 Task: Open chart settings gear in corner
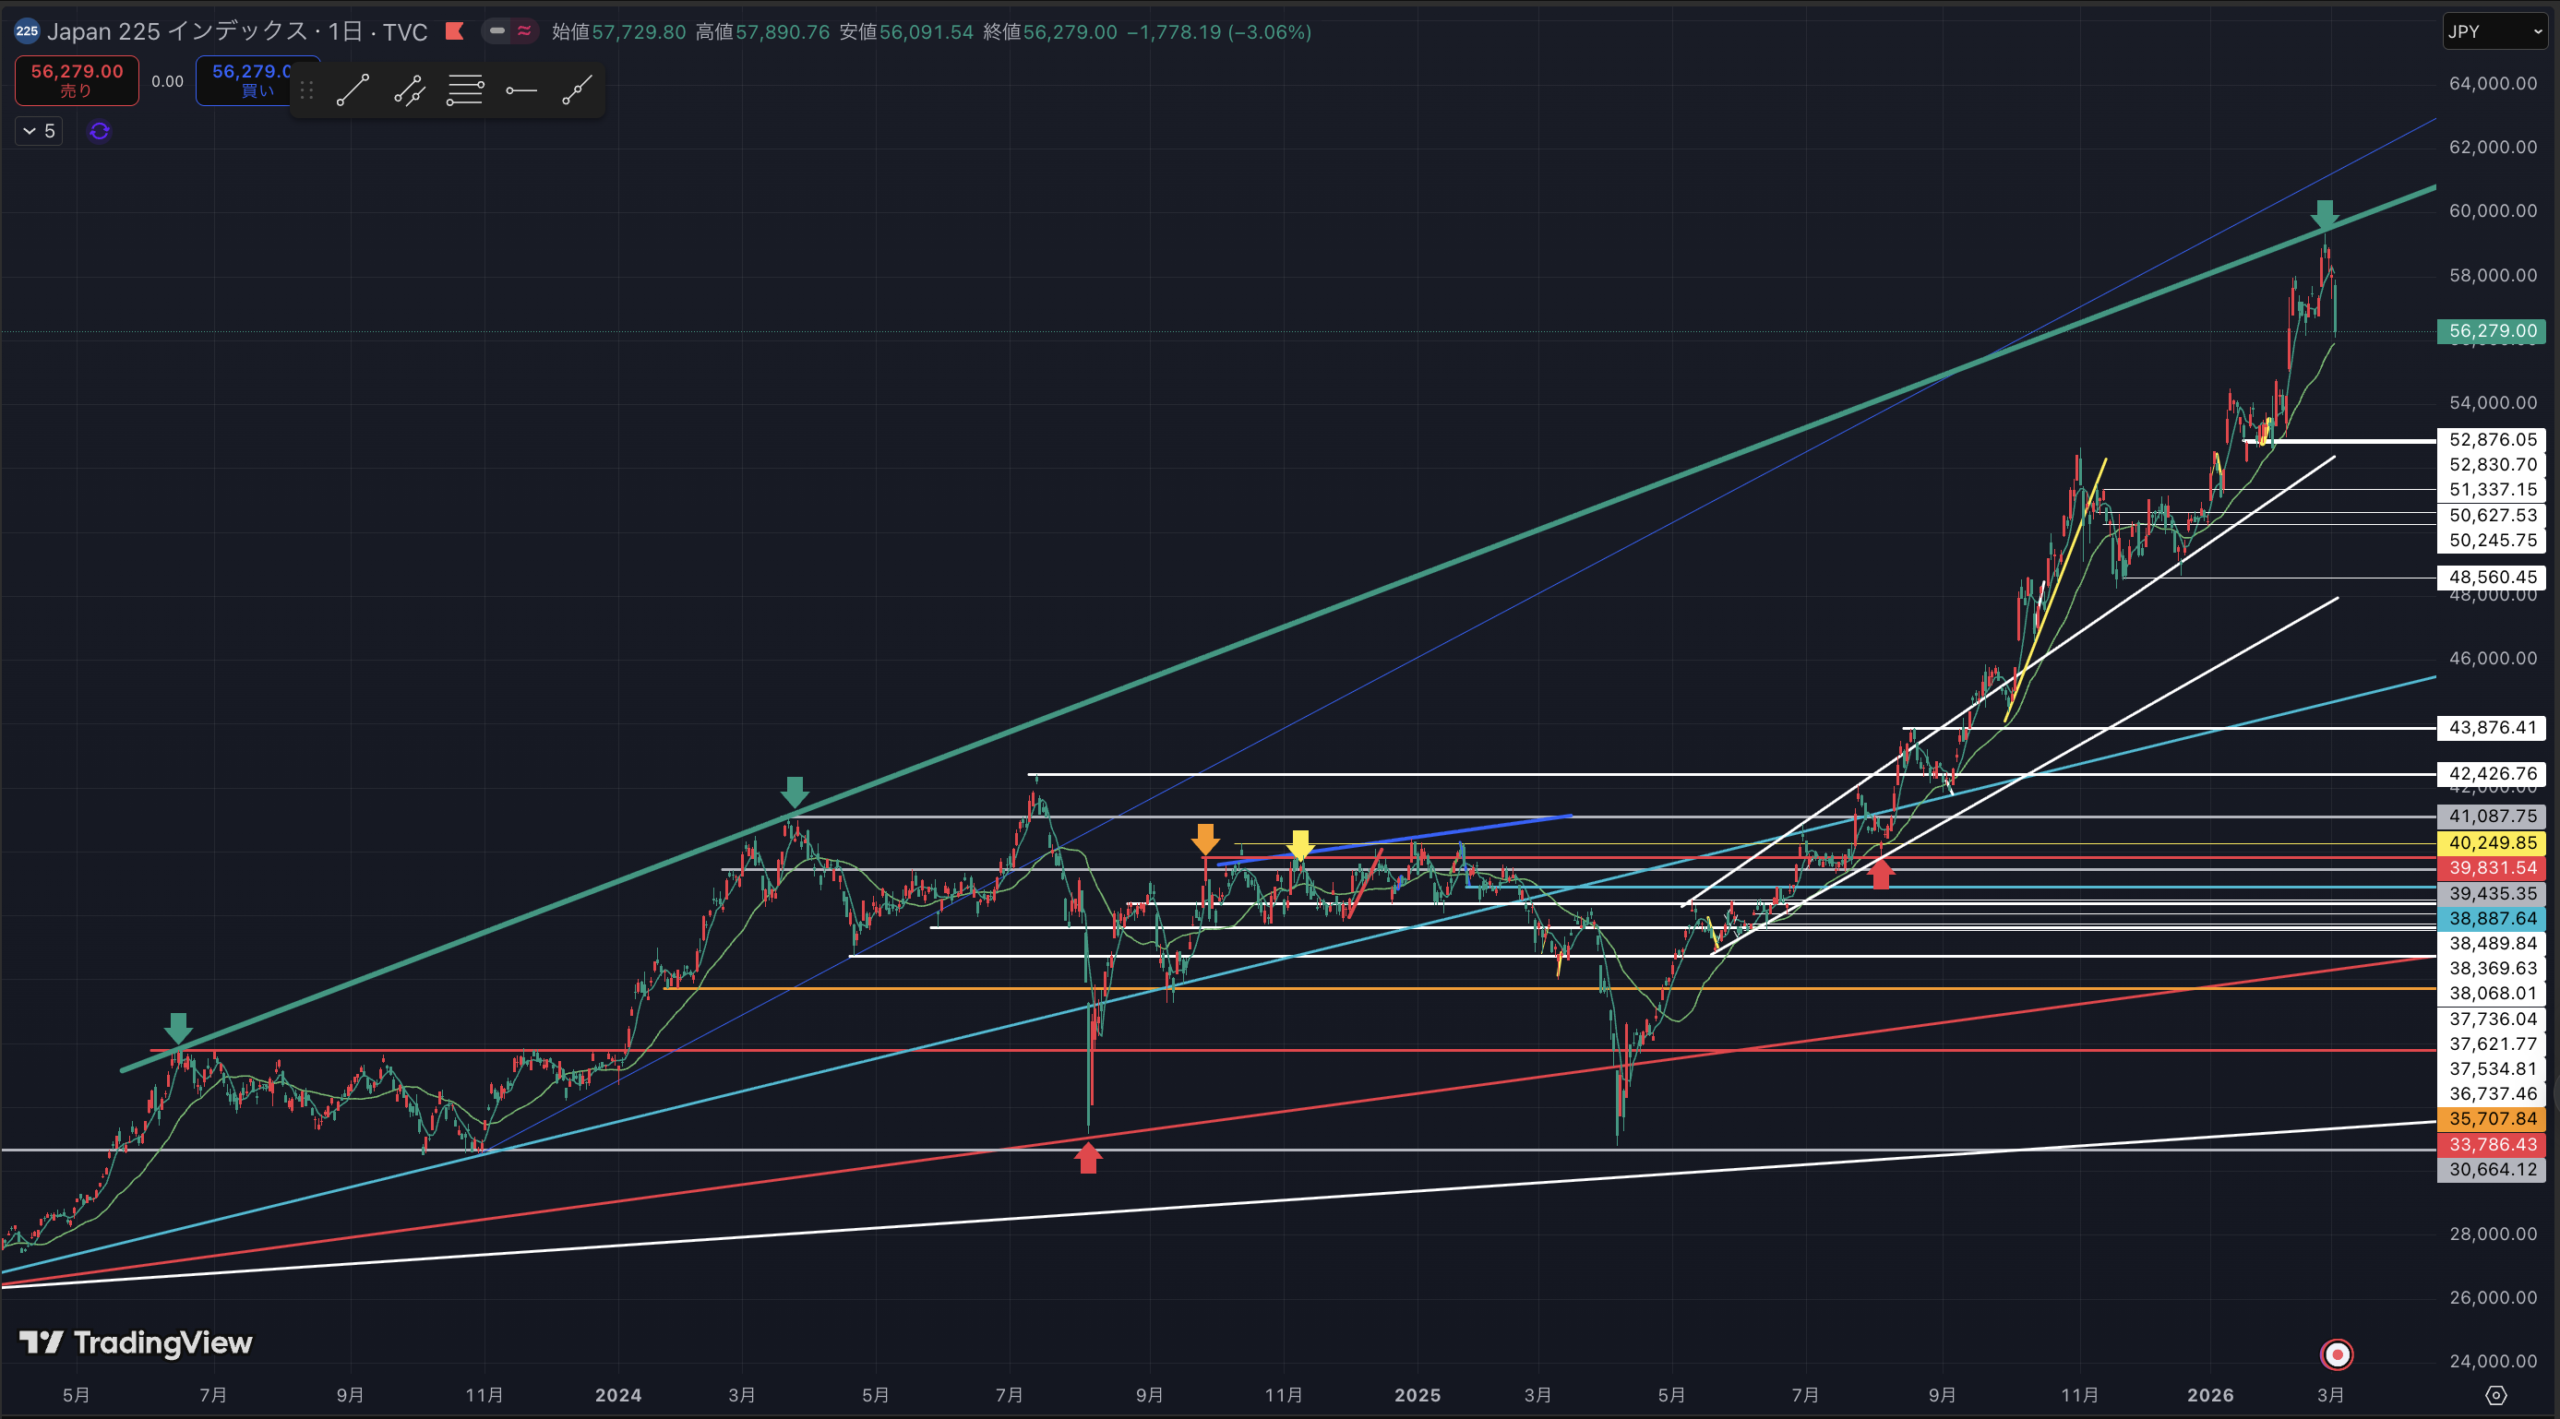(2496, 1395)
